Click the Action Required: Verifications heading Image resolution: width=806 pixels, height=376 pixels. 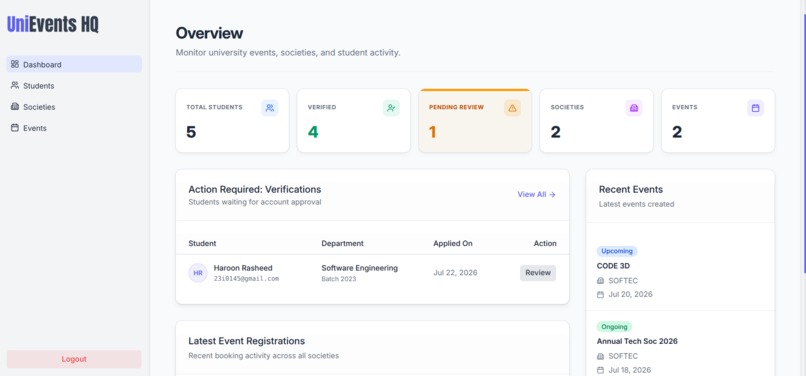[x=255, y=189]
